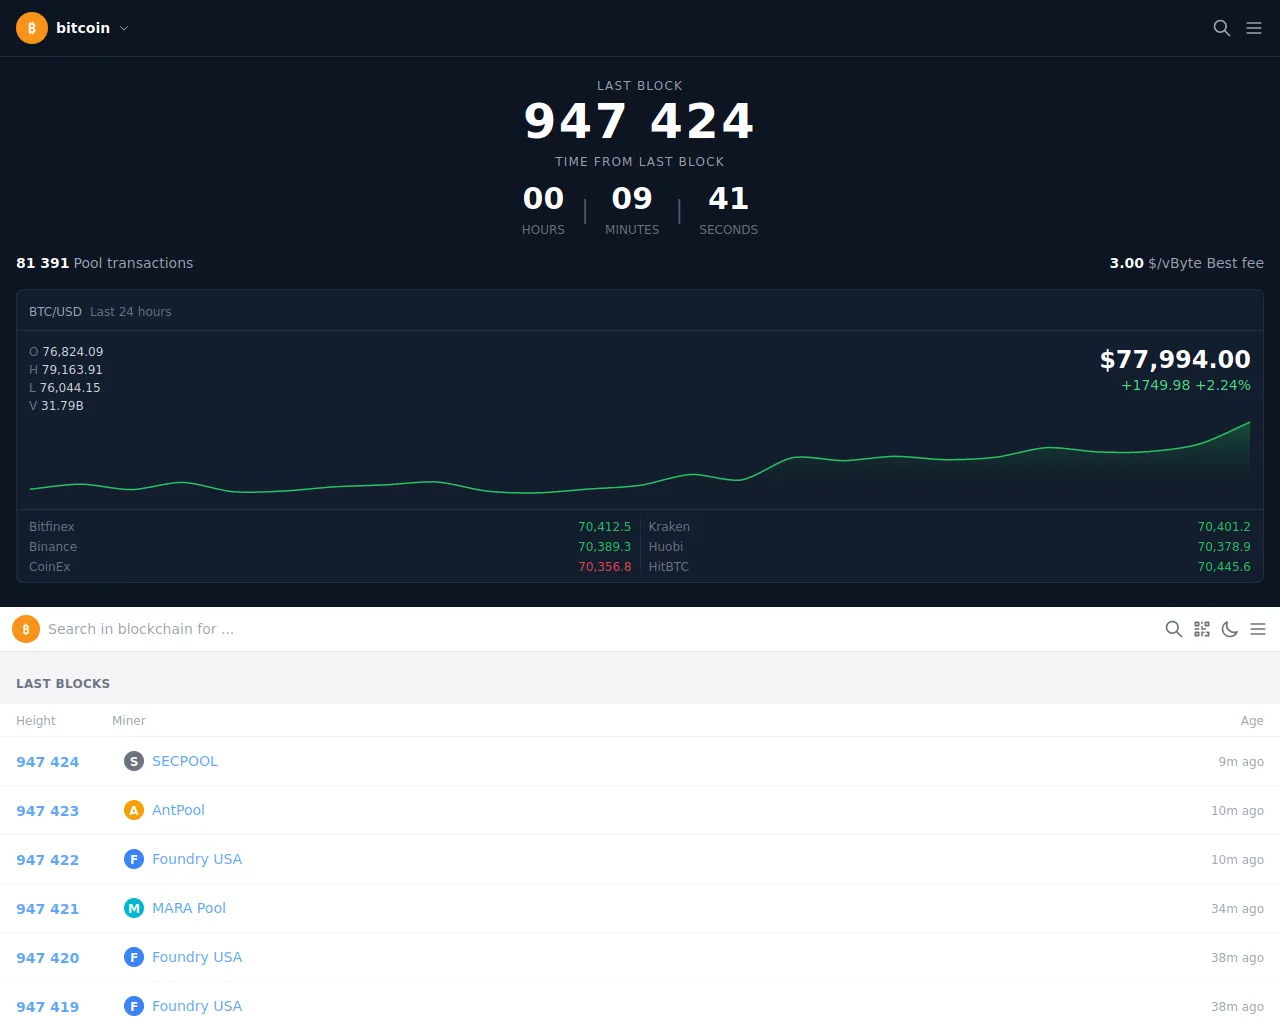
Task: Click the high value H 79,163.91
Action: pos(66,370)
